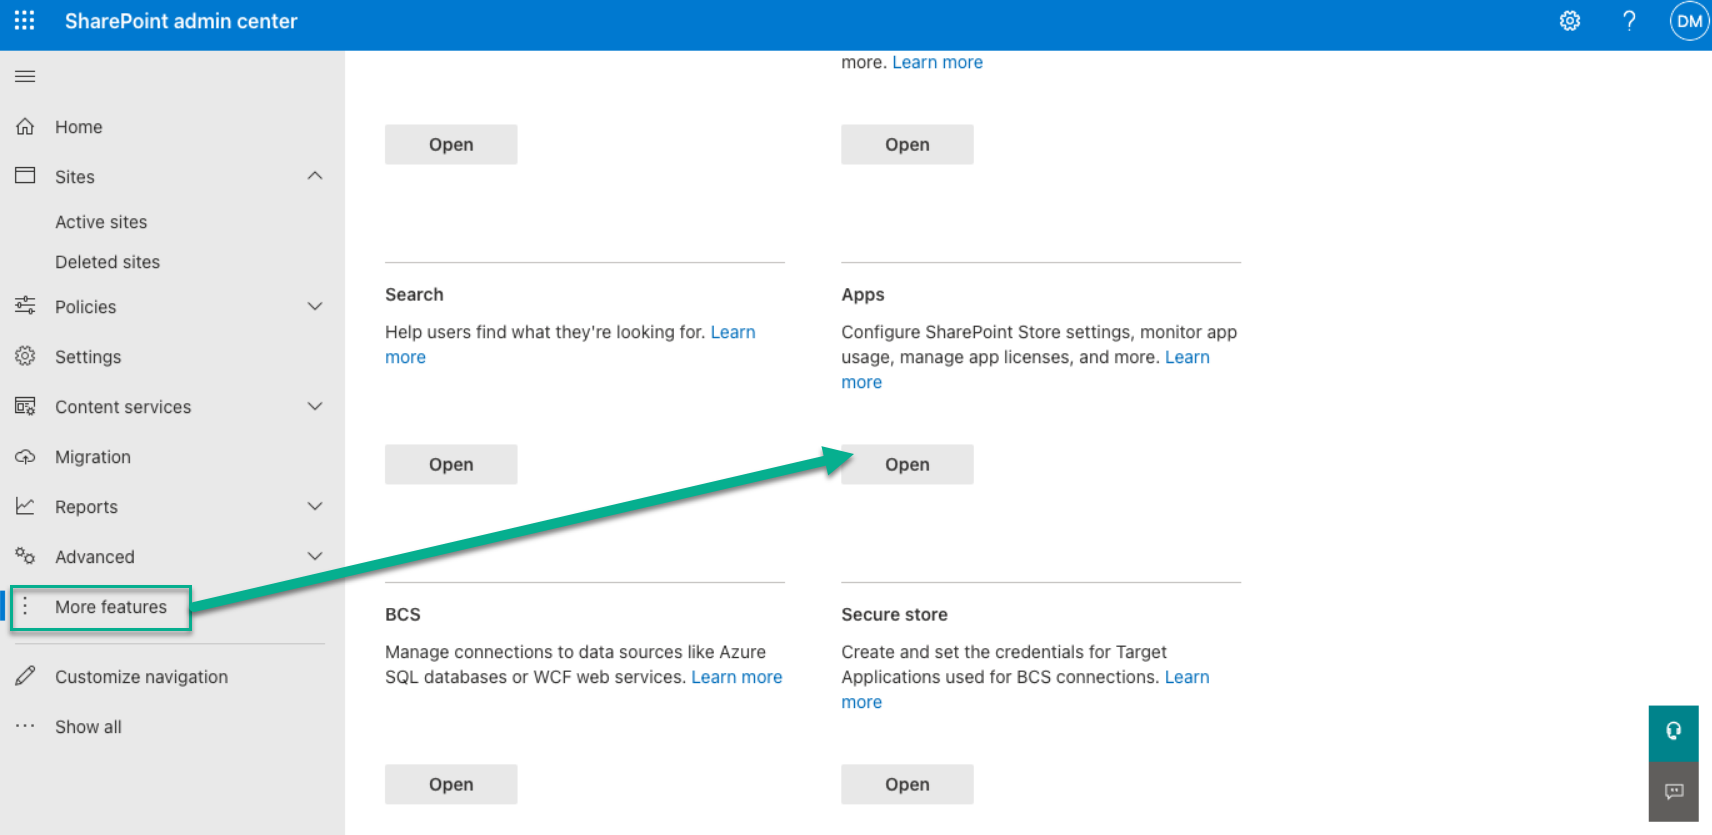Click the Settings gear icon in sidebar
The height and width of the screenshot is (835, 1712).
(x=25, y=356)
